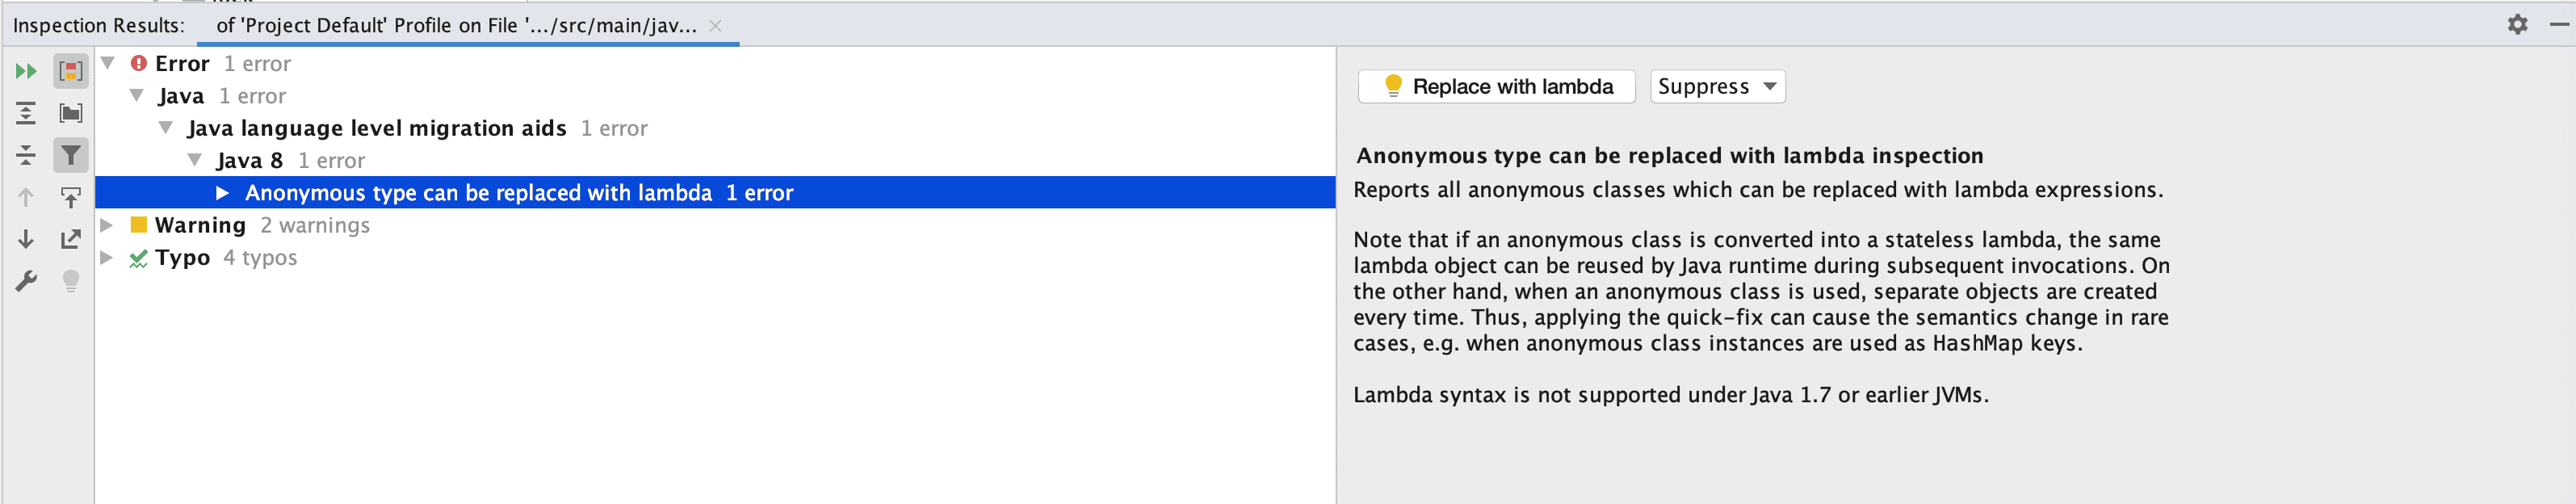The image size is (2576, 504).
Task: Rerun the inspection with green arrows
Action: click(x=26, y=71)
